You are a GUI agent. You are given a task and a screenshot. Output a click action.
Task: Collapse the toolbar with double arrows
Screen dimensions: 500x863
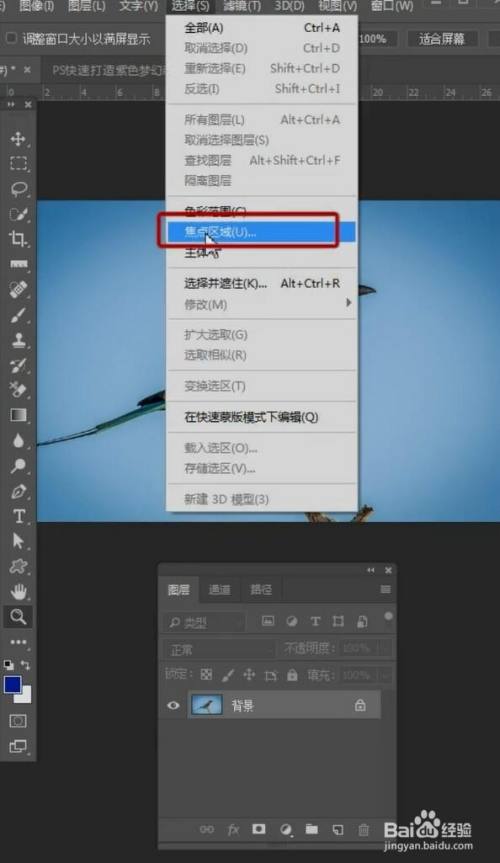coord(11,104)
